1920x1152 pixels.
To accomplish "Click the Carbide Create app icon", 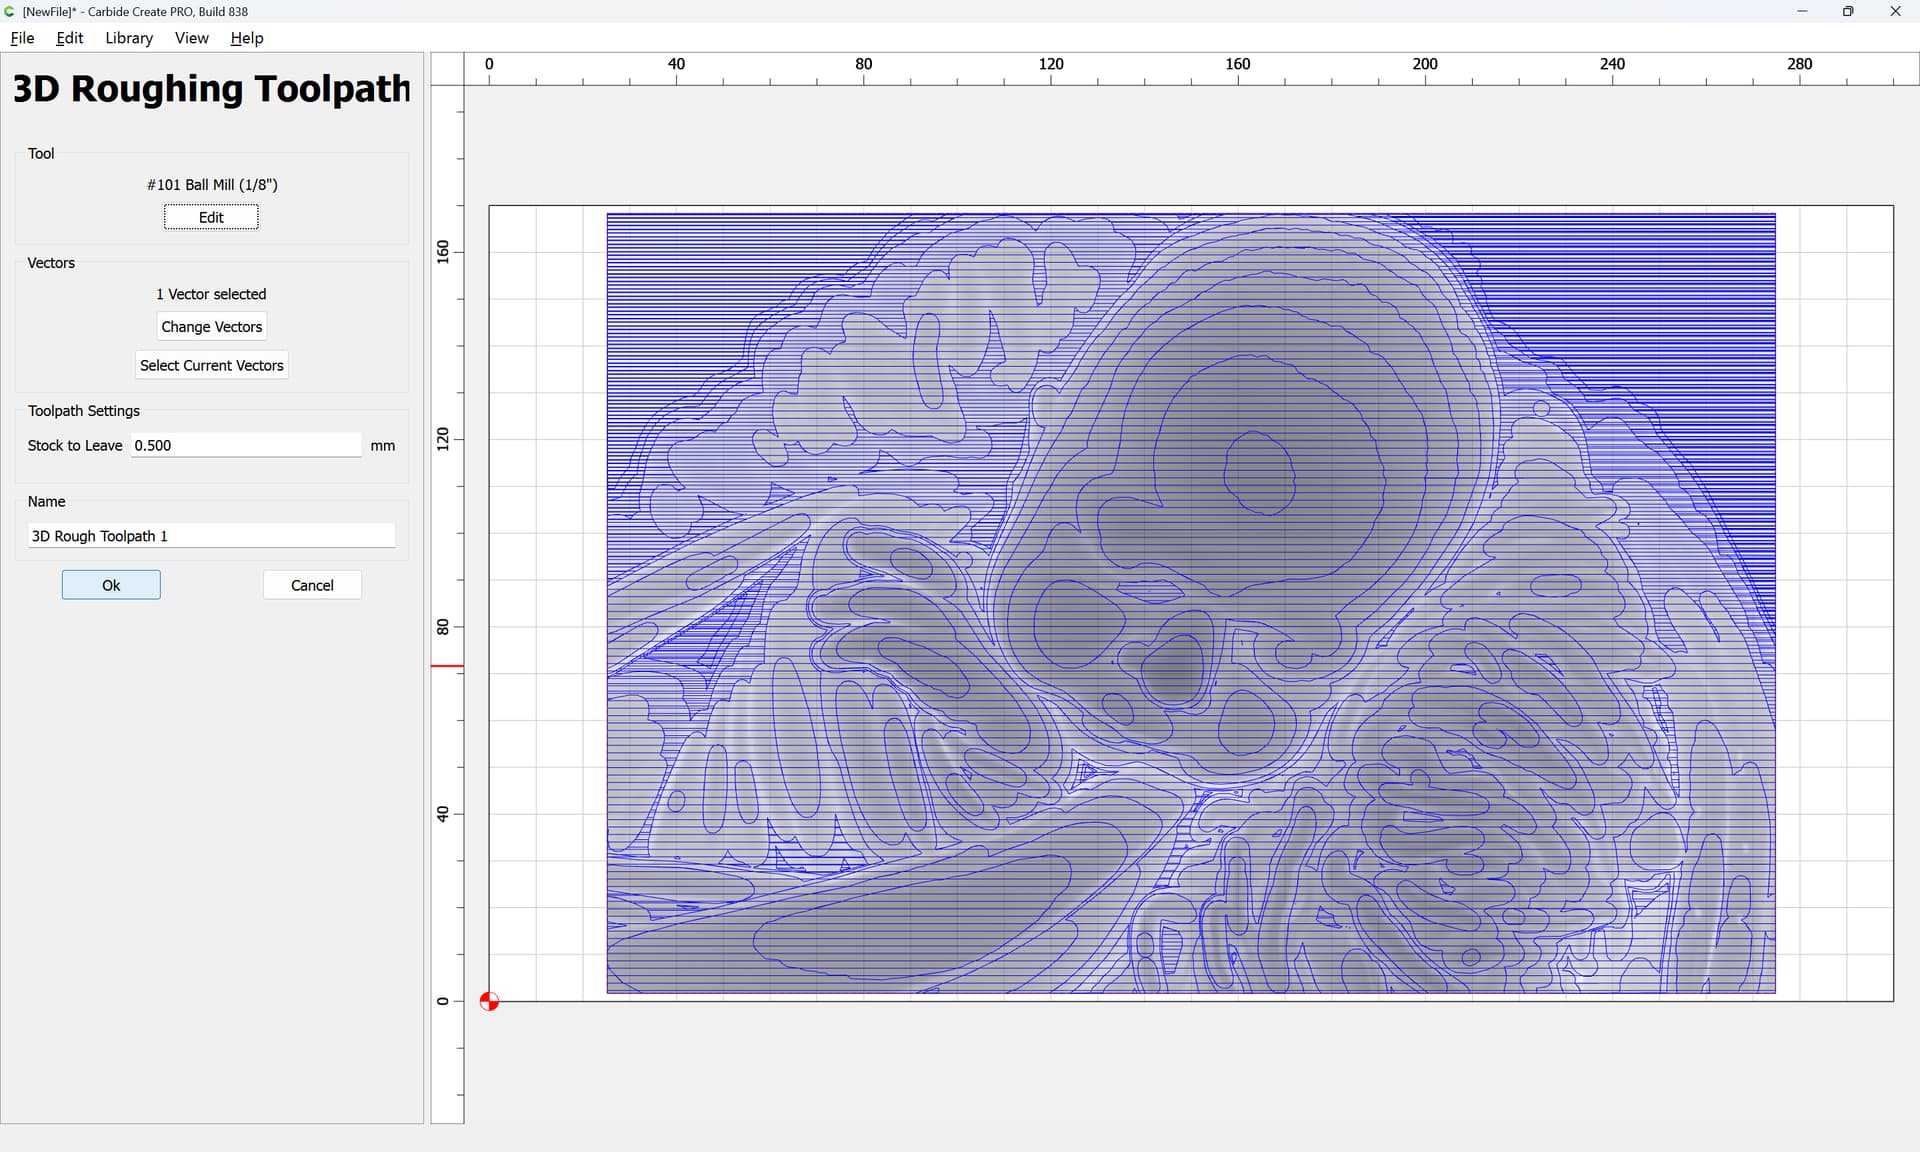I will 10,11.
